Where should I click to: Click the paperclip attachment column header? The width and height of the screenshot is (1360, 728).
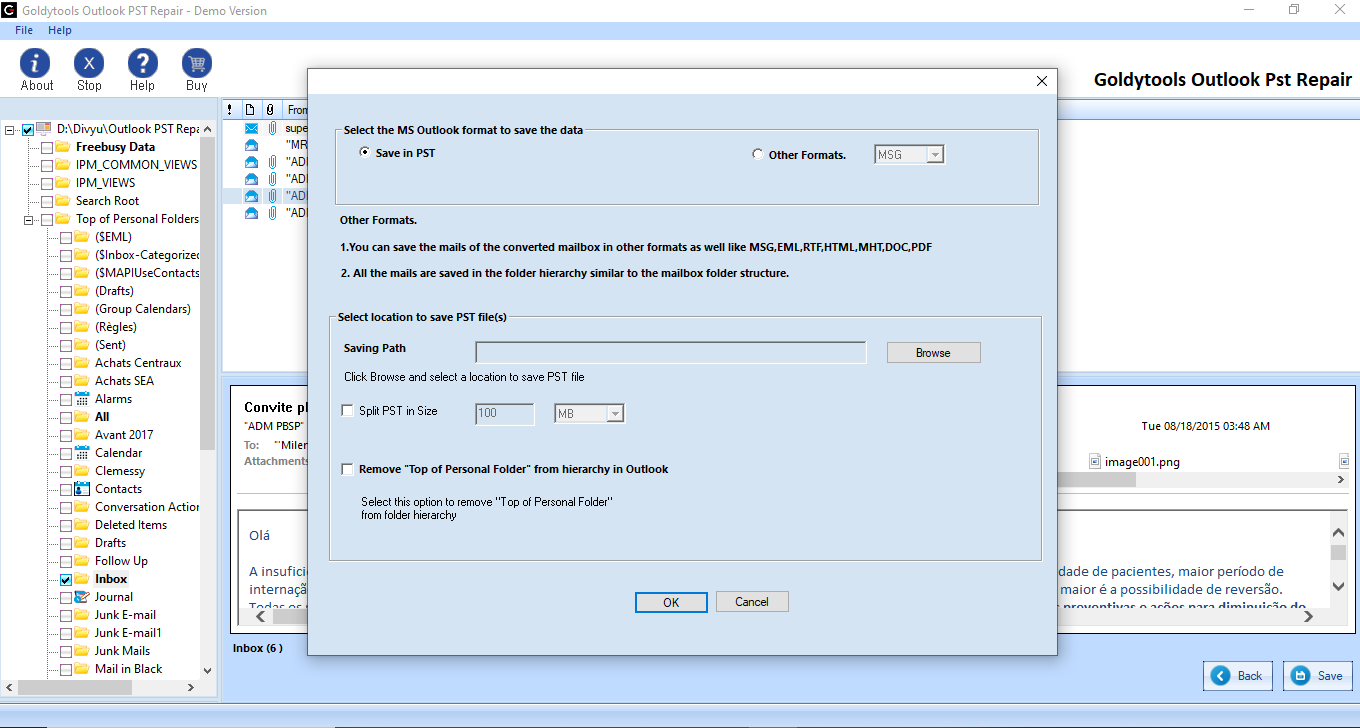coord(270,109)
